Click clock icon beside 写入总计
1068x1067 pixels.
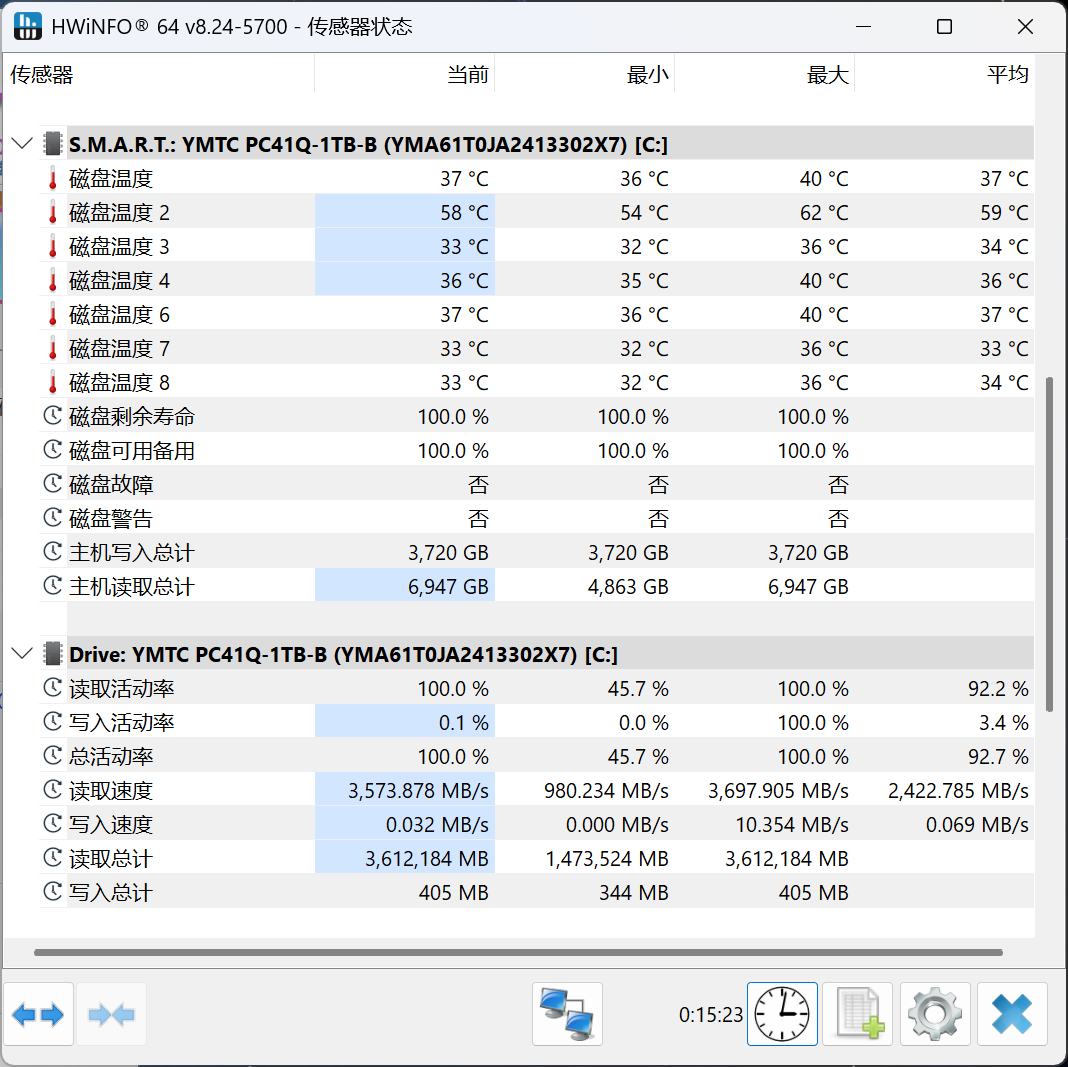(52, 891)
